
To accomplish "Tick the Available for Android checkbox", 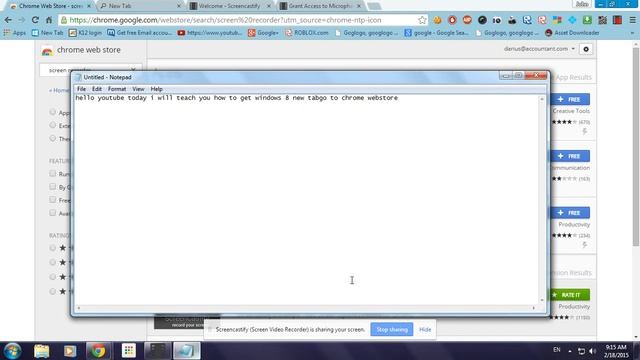I will click(x=53, y=213).
